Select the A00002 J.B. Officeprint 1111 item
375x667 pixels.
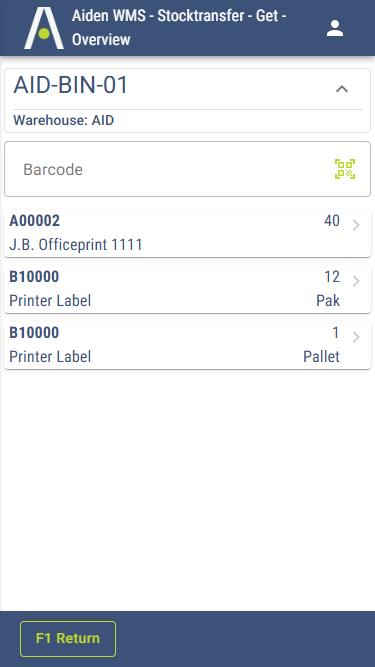(188, 233)
